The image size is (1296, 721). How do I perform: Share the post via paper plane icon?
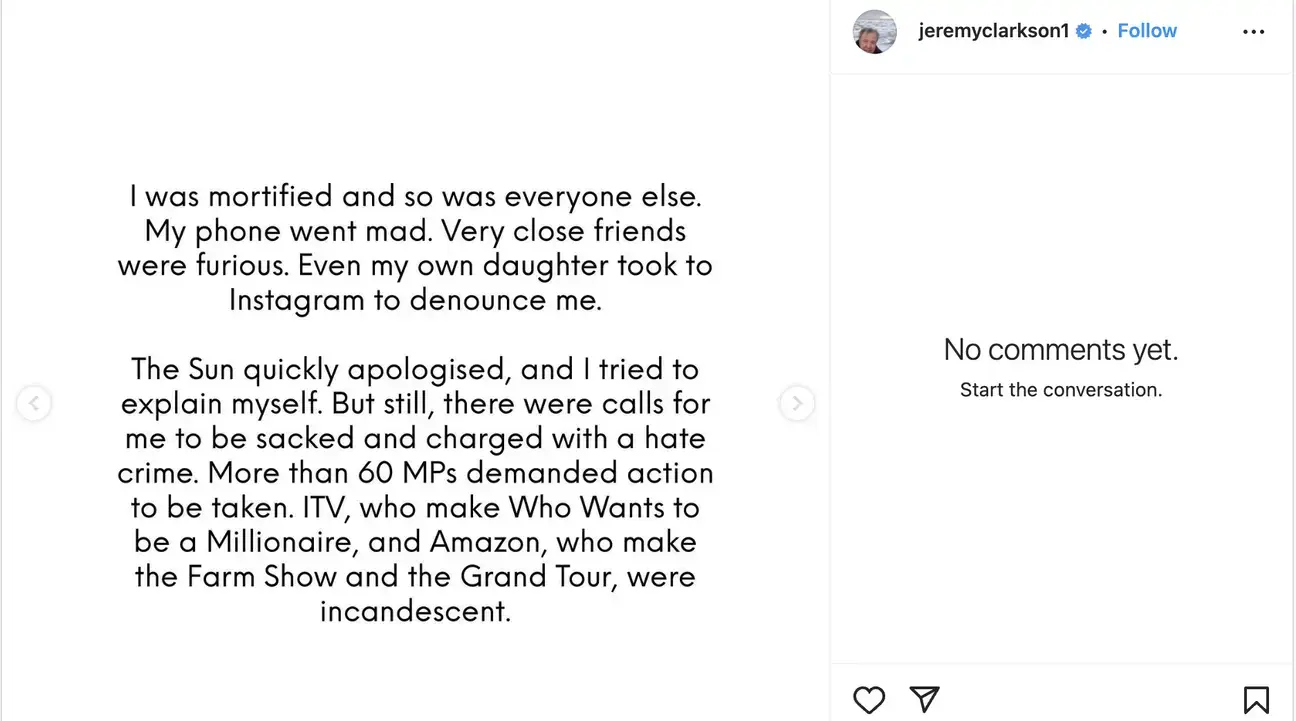pyautogui.click(x=924, y=699)
